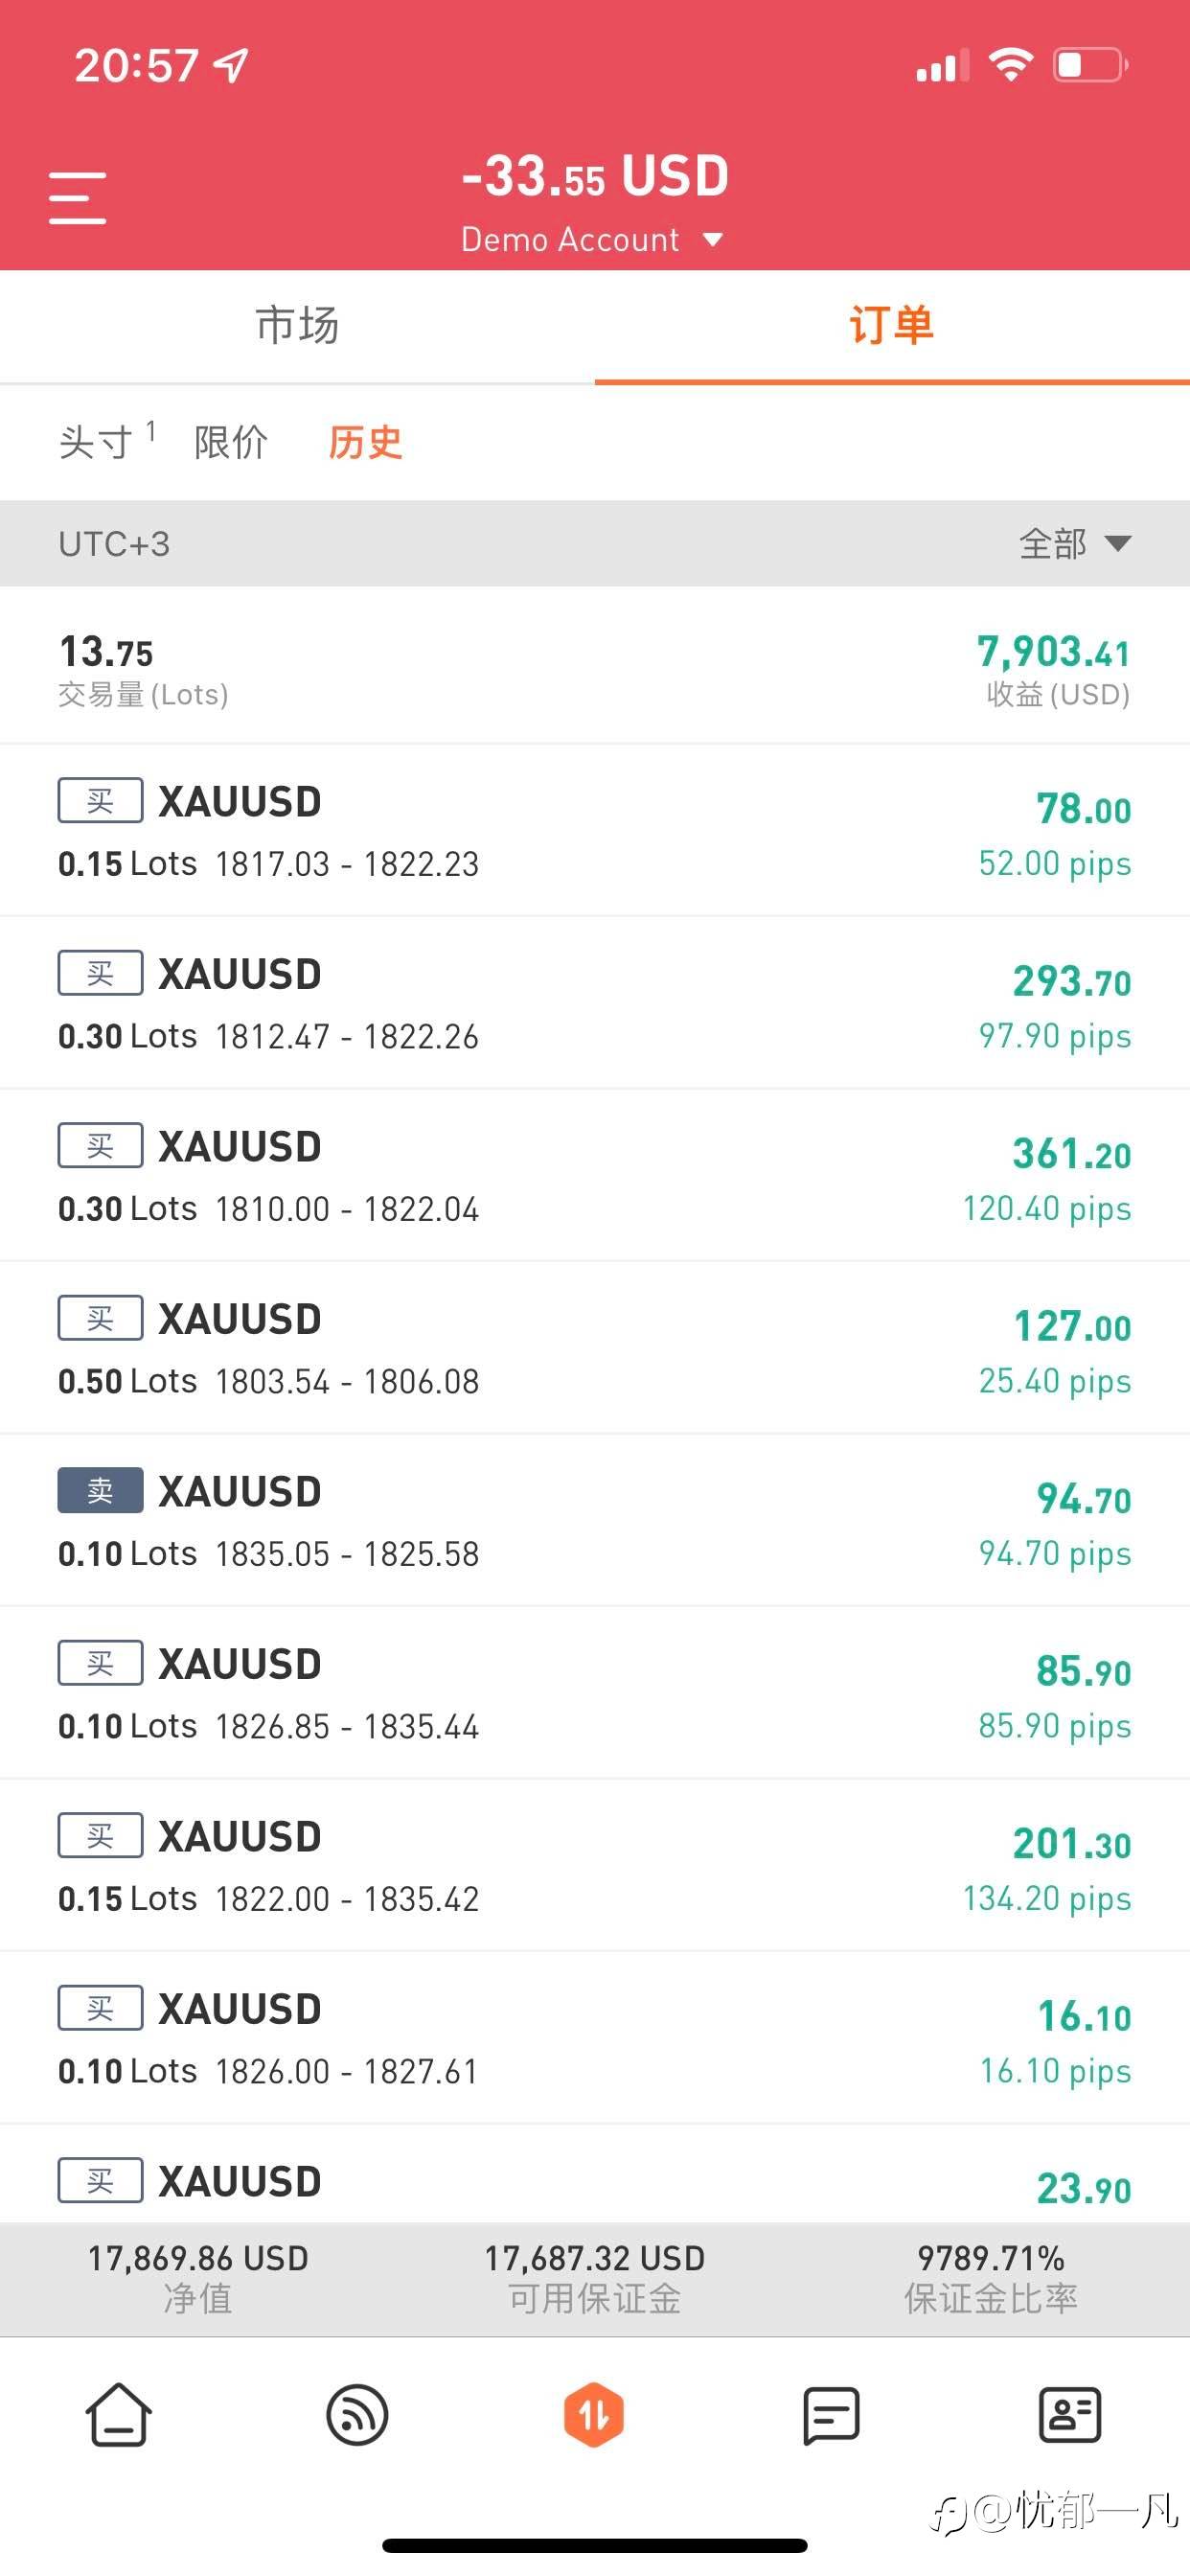The image size is (1190, 2576).
Task: Select the 订单 tab
Action: click(891, 326)
